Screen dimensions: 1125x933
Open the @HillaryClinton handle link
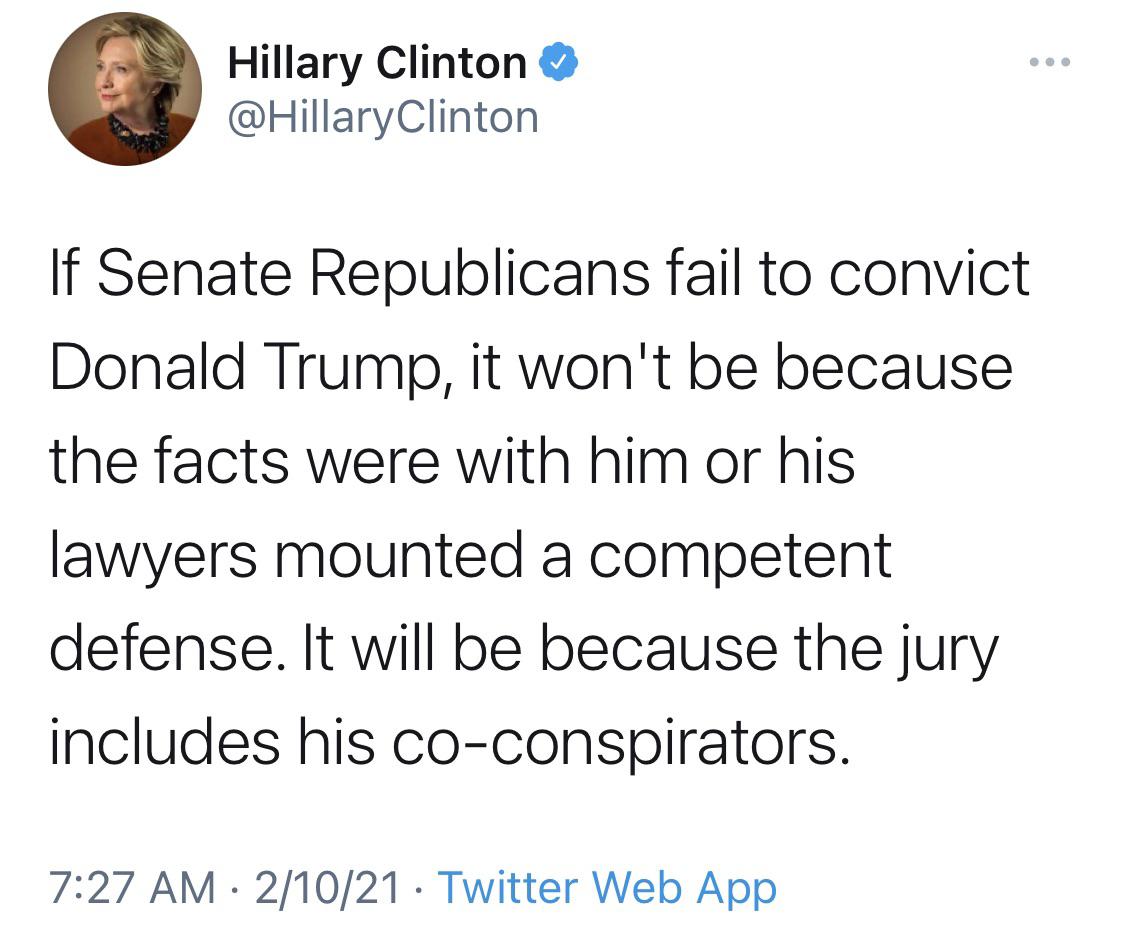pos(383,117)
